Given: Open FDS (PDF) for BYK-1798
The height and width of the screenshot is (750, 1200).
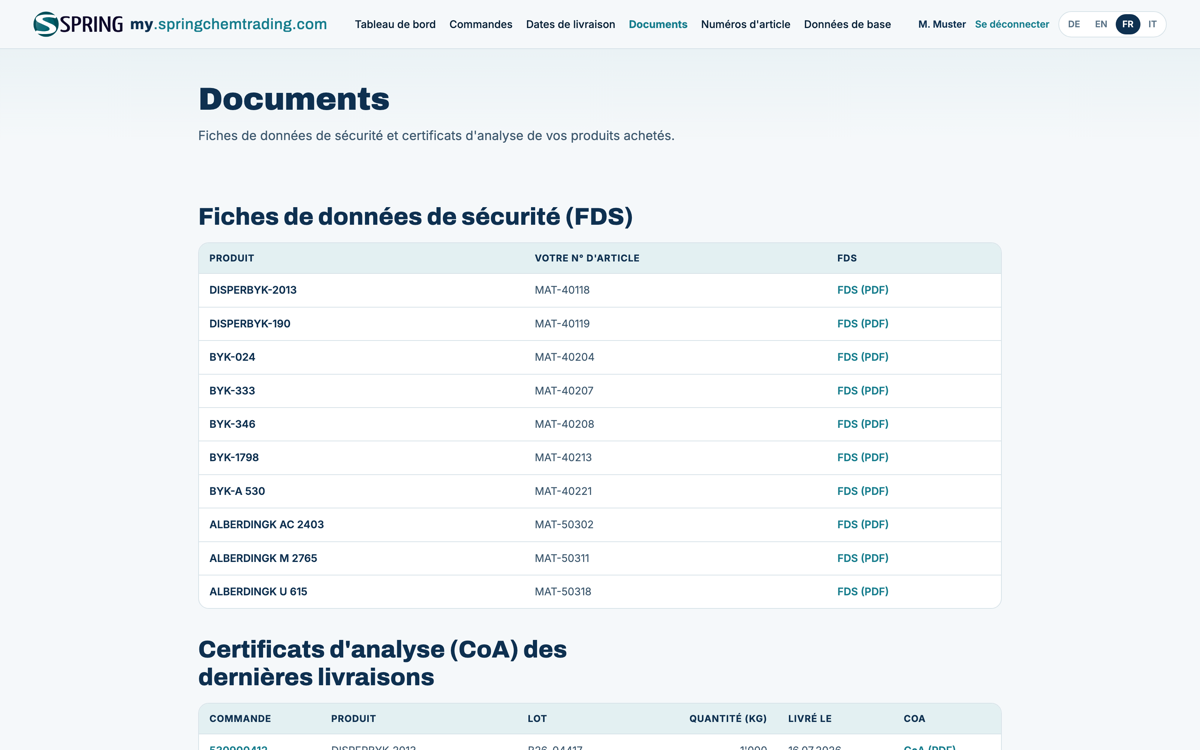Looking at the screenshot, I should (x=863, y=457).
